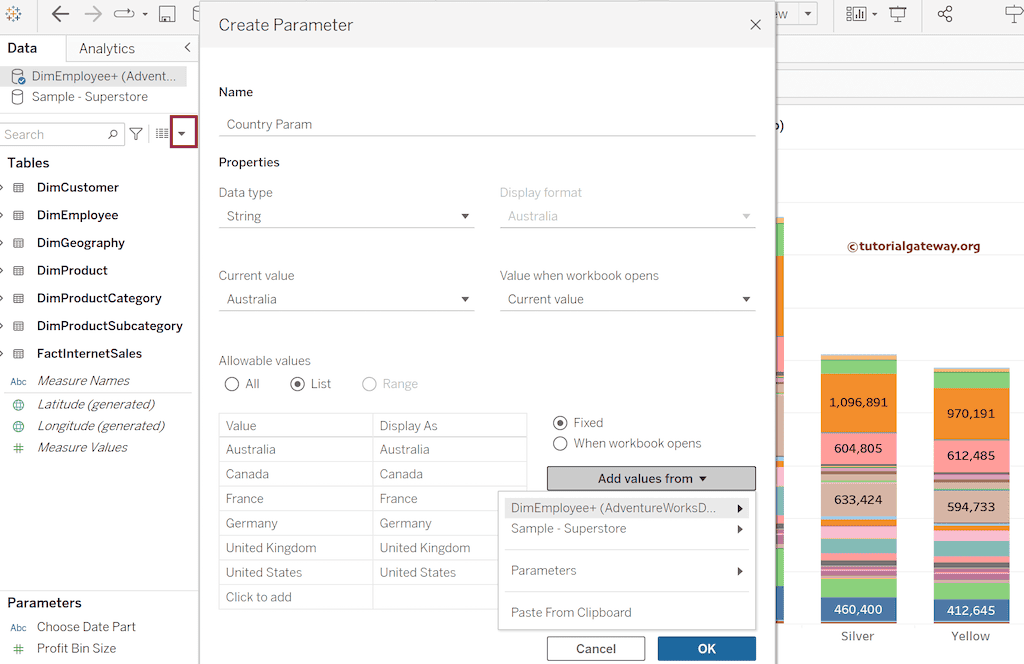Image resolution: width=1024 pixels, height=664 pixels.
Task: Click the search magnifier icon
Action: tap(113, 134)
